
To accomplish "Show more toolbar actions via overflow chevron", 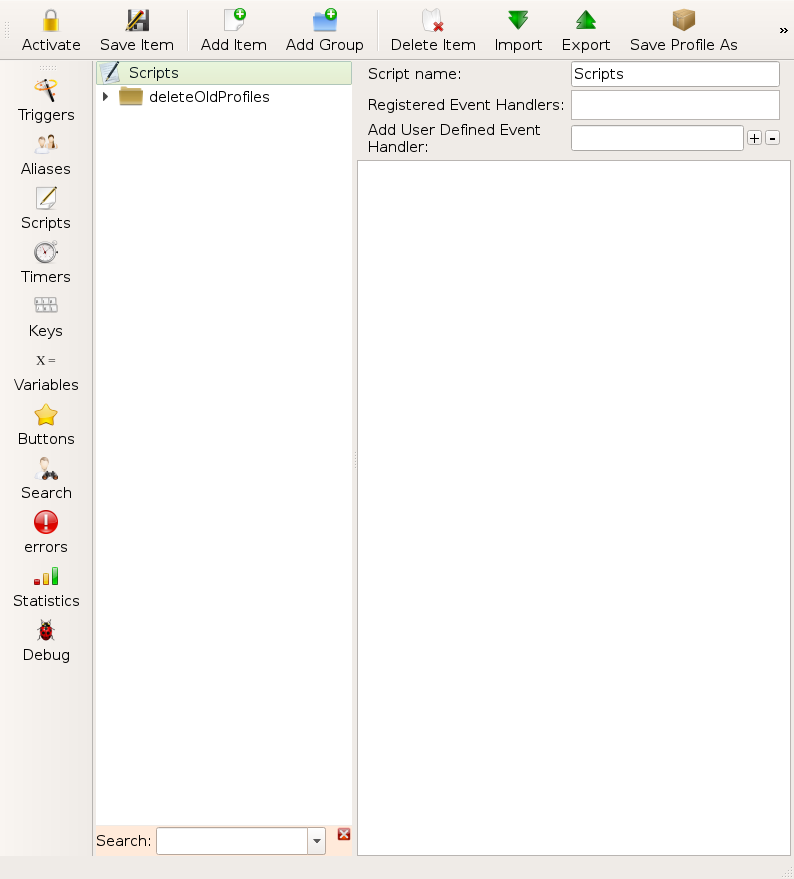I will [783, 30].
